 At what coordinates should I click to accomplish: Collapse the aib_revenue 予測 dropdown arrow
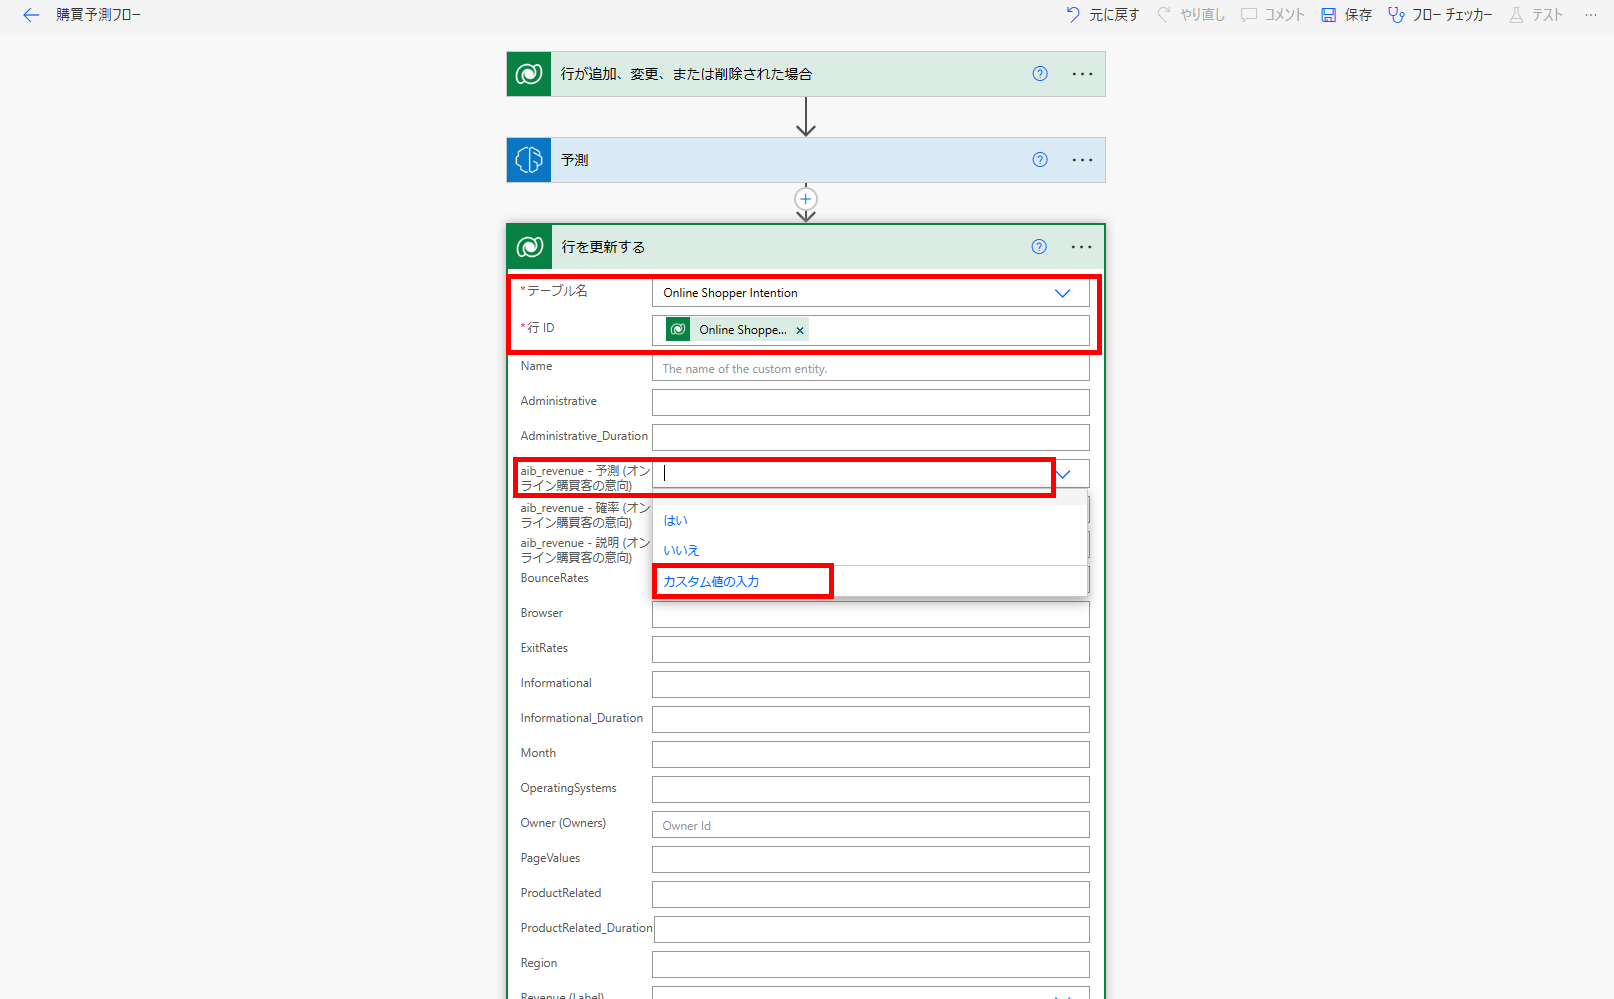pyautogui.click(x=1064, y=474)
